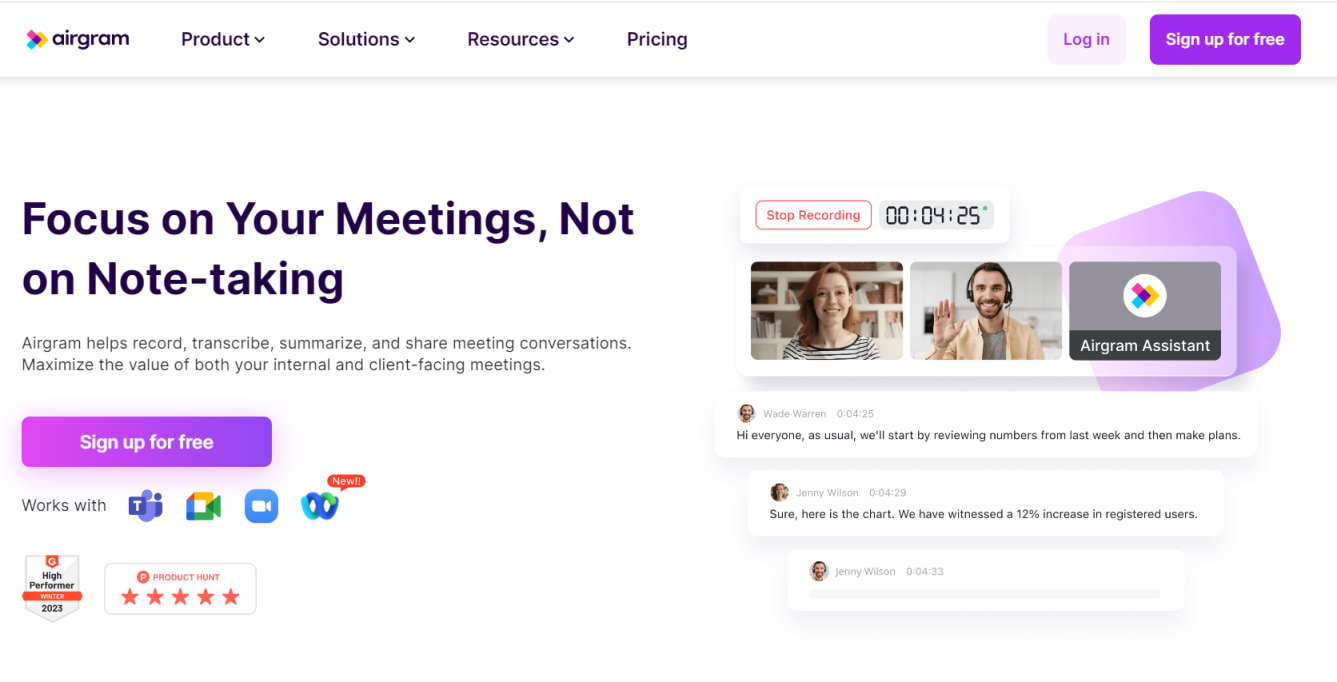The image size is (1337, 682).
Task: Expand the Product dropdown menu
Action: 222,40
